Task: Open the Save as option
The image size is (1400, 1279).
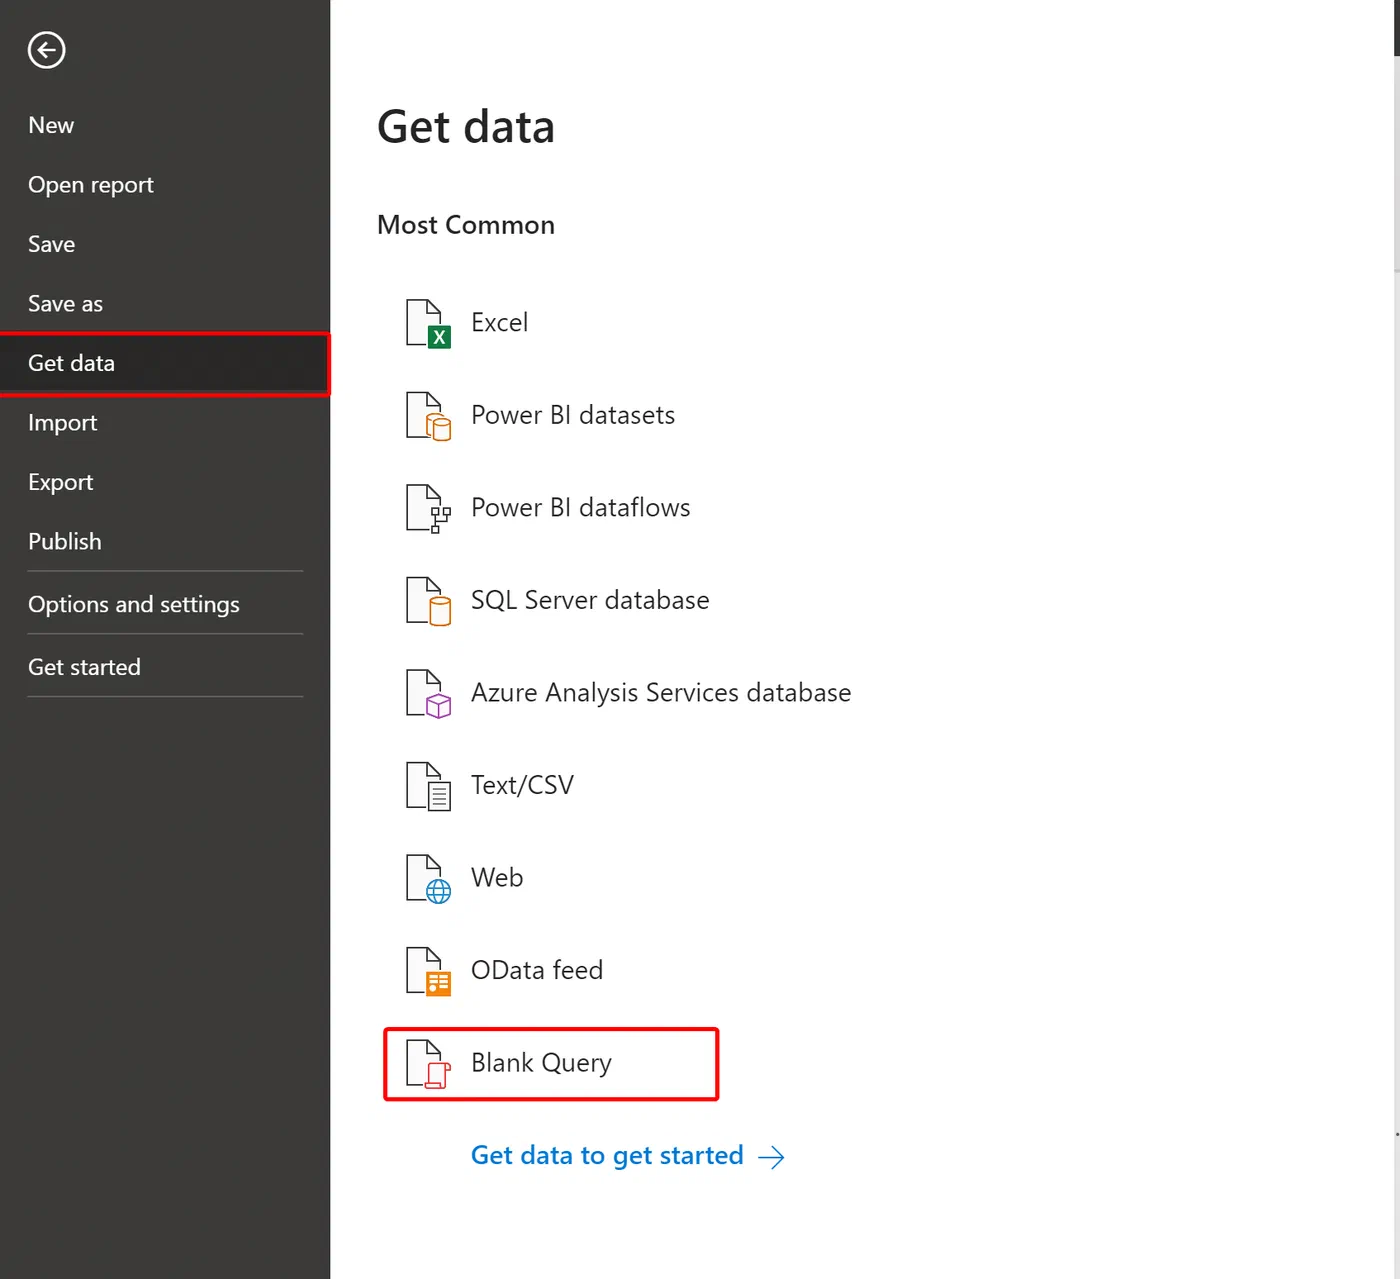Action: (66, 304)
